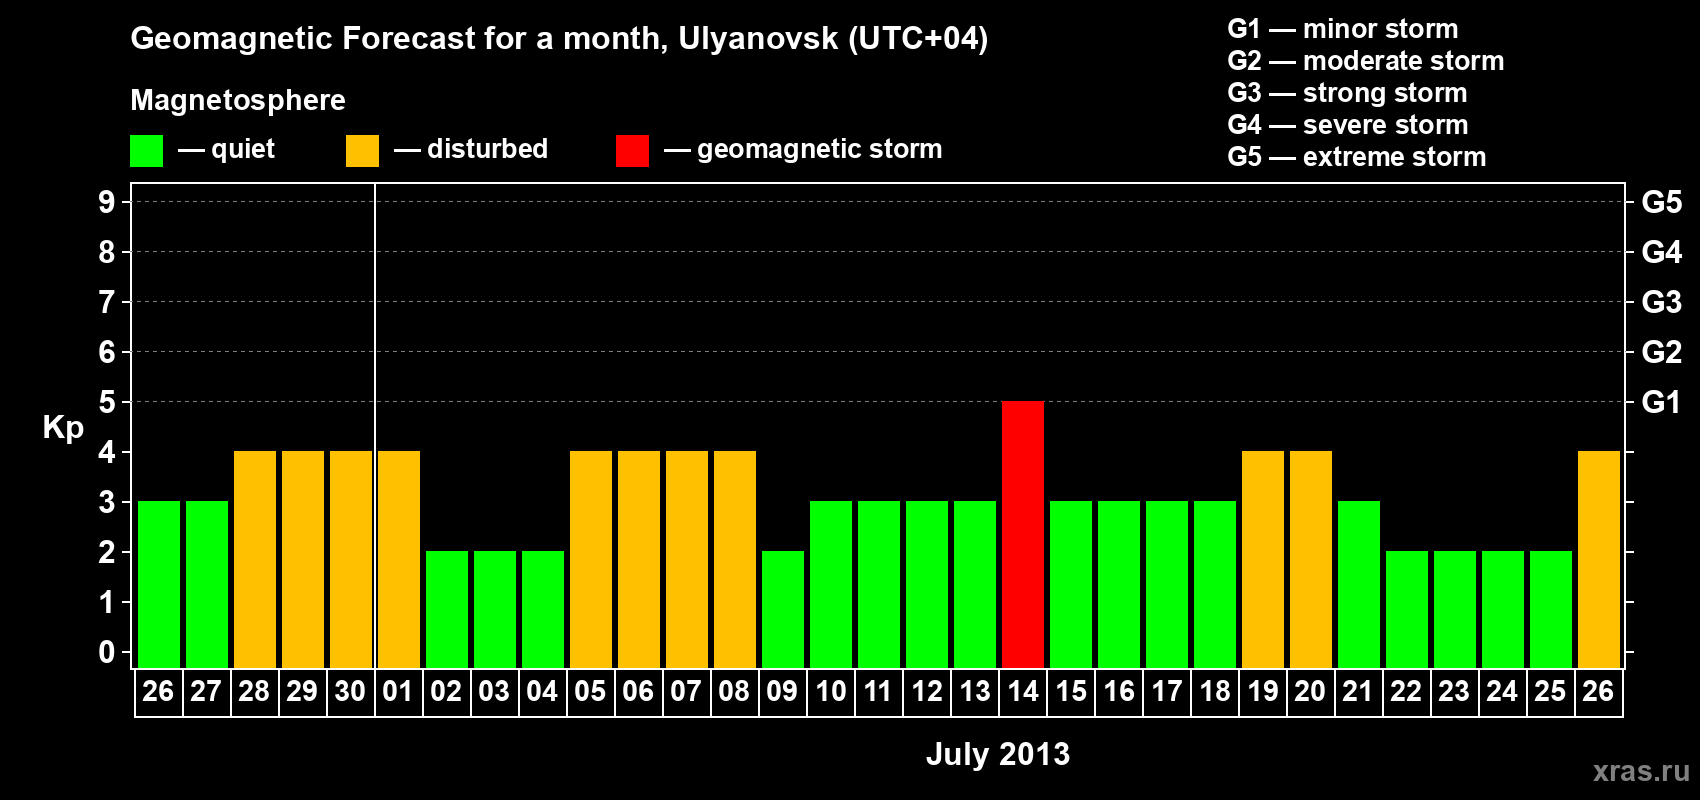
Task: Click the date cell '23' on the x-axis
Action: 1455,692
